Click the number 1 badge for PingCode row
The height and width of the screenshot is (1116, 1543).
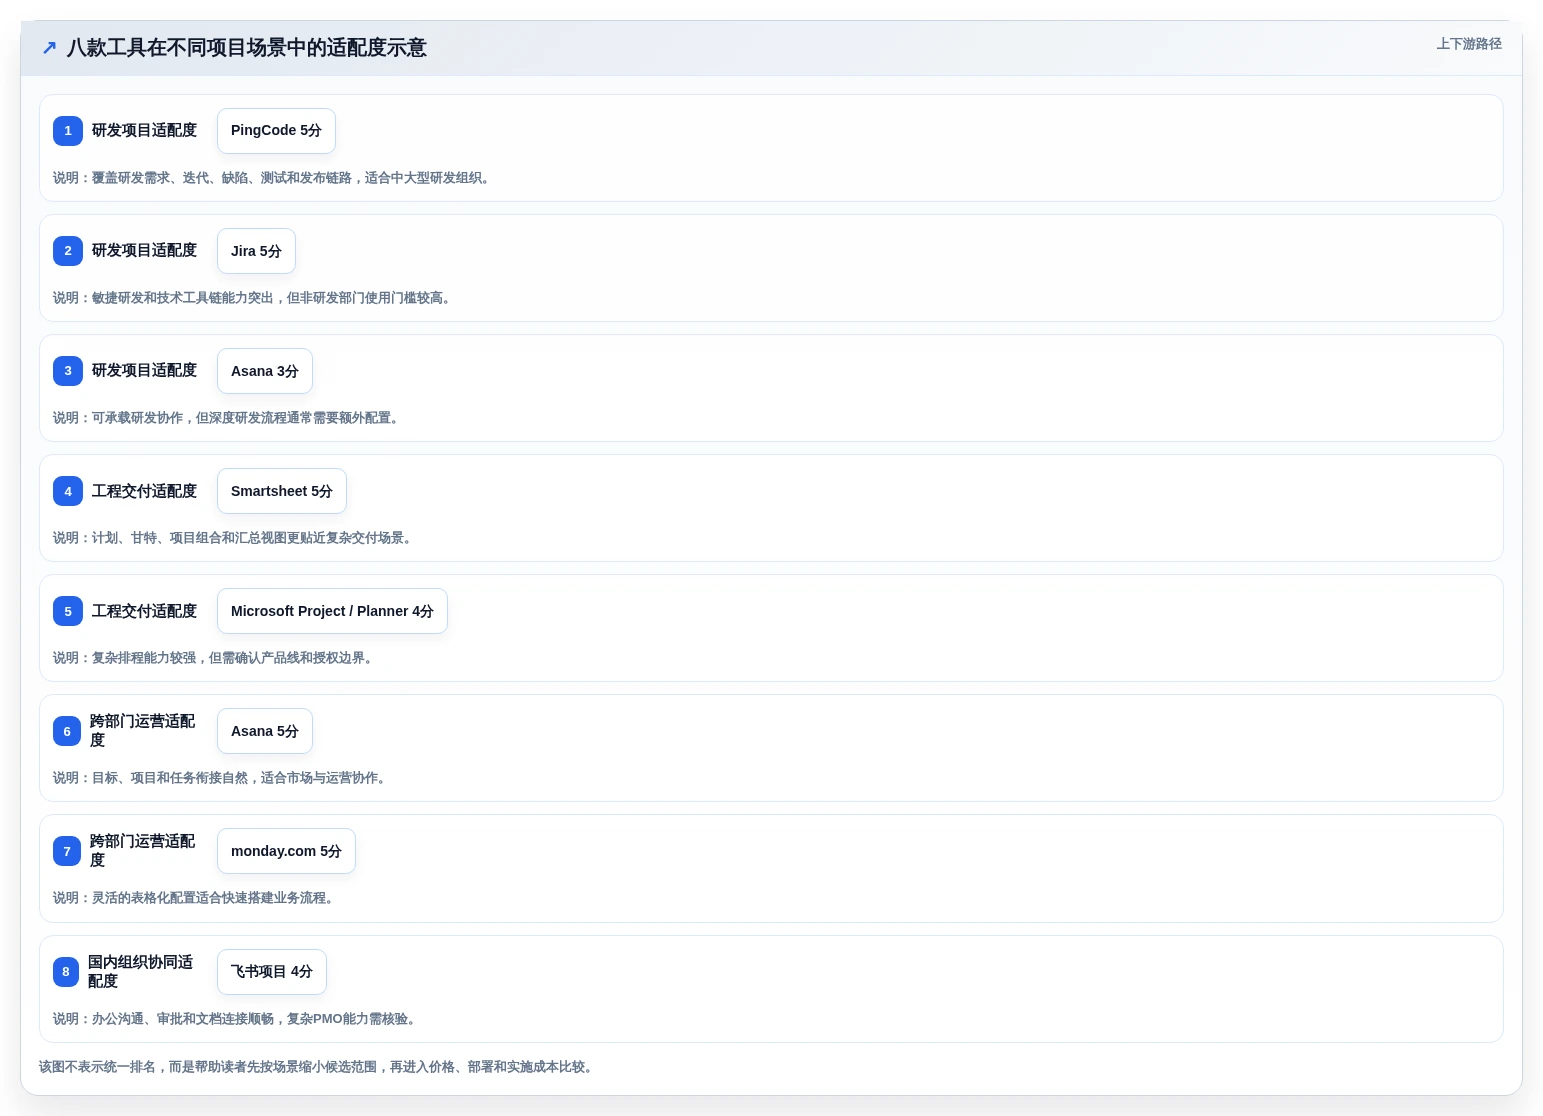[68, 131]
